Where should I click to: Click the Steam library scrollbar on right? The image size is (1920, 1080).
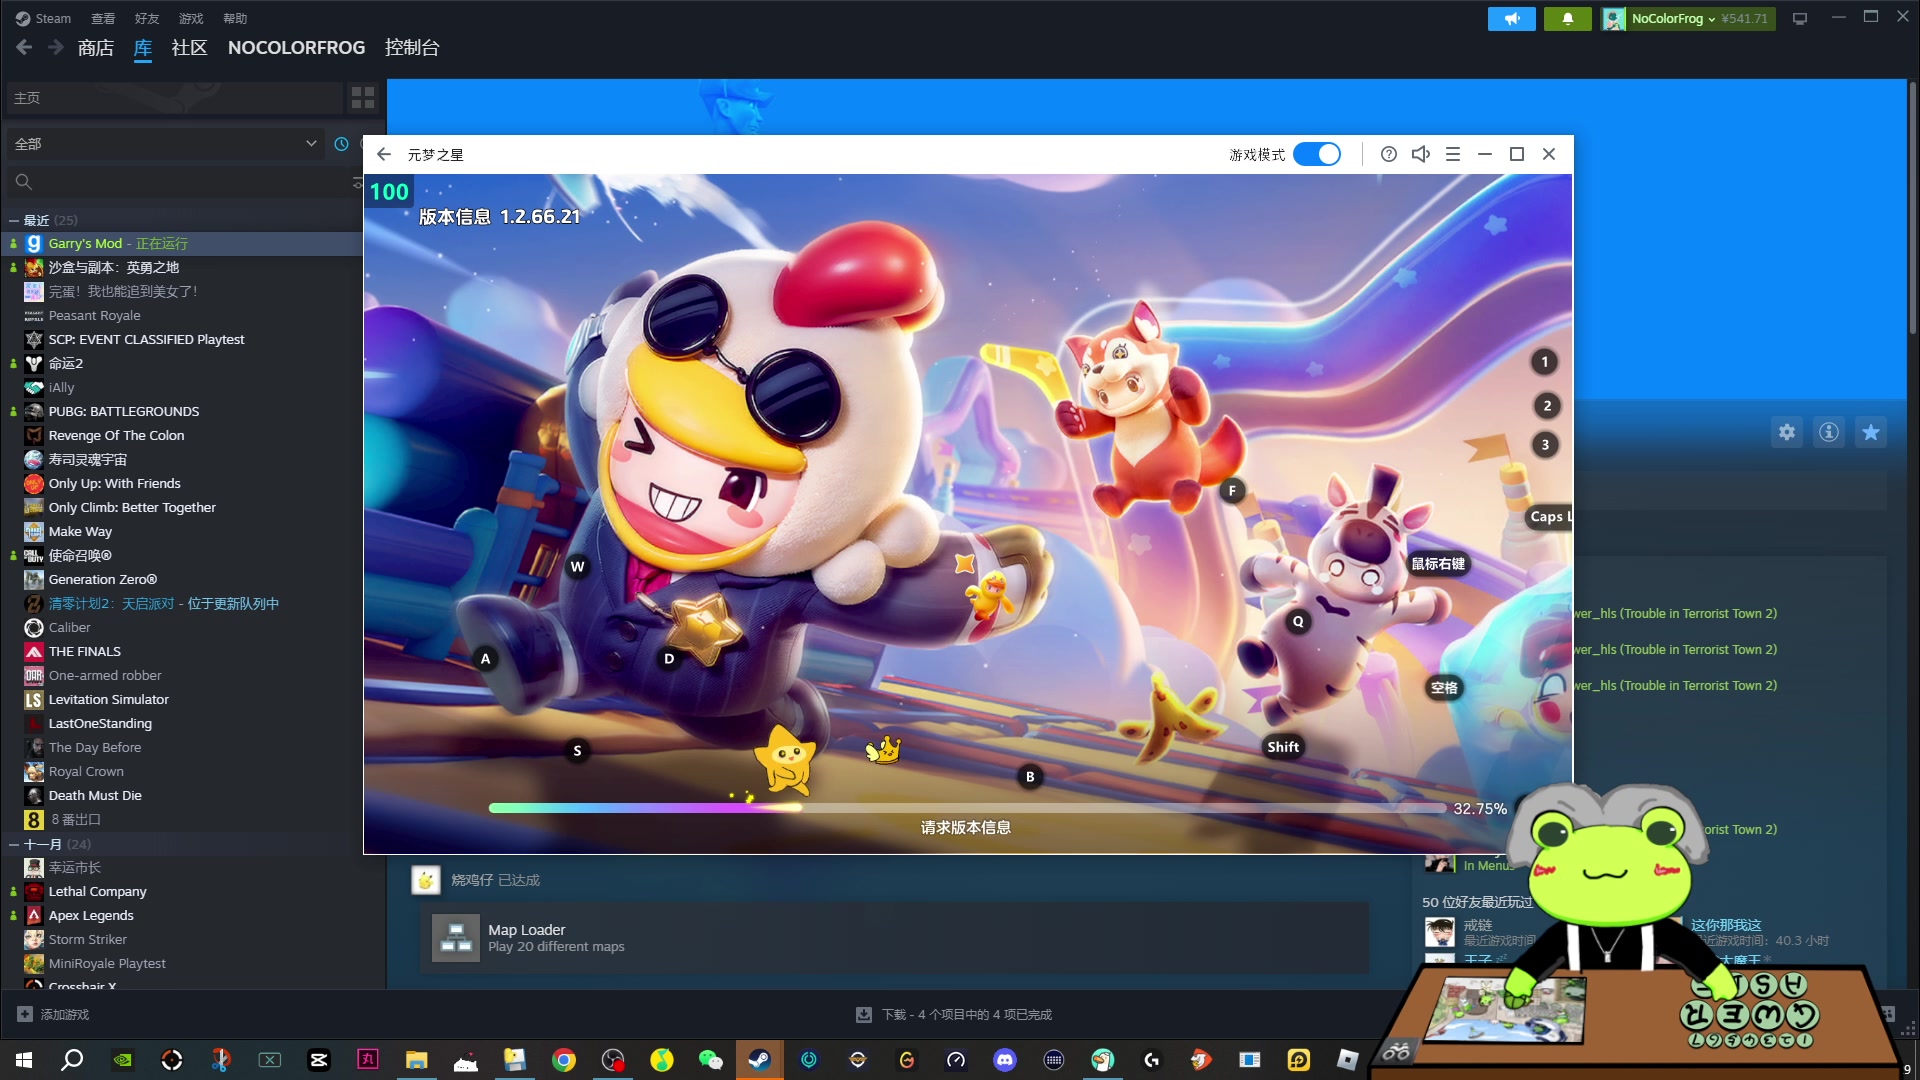tap(1913, 208)
